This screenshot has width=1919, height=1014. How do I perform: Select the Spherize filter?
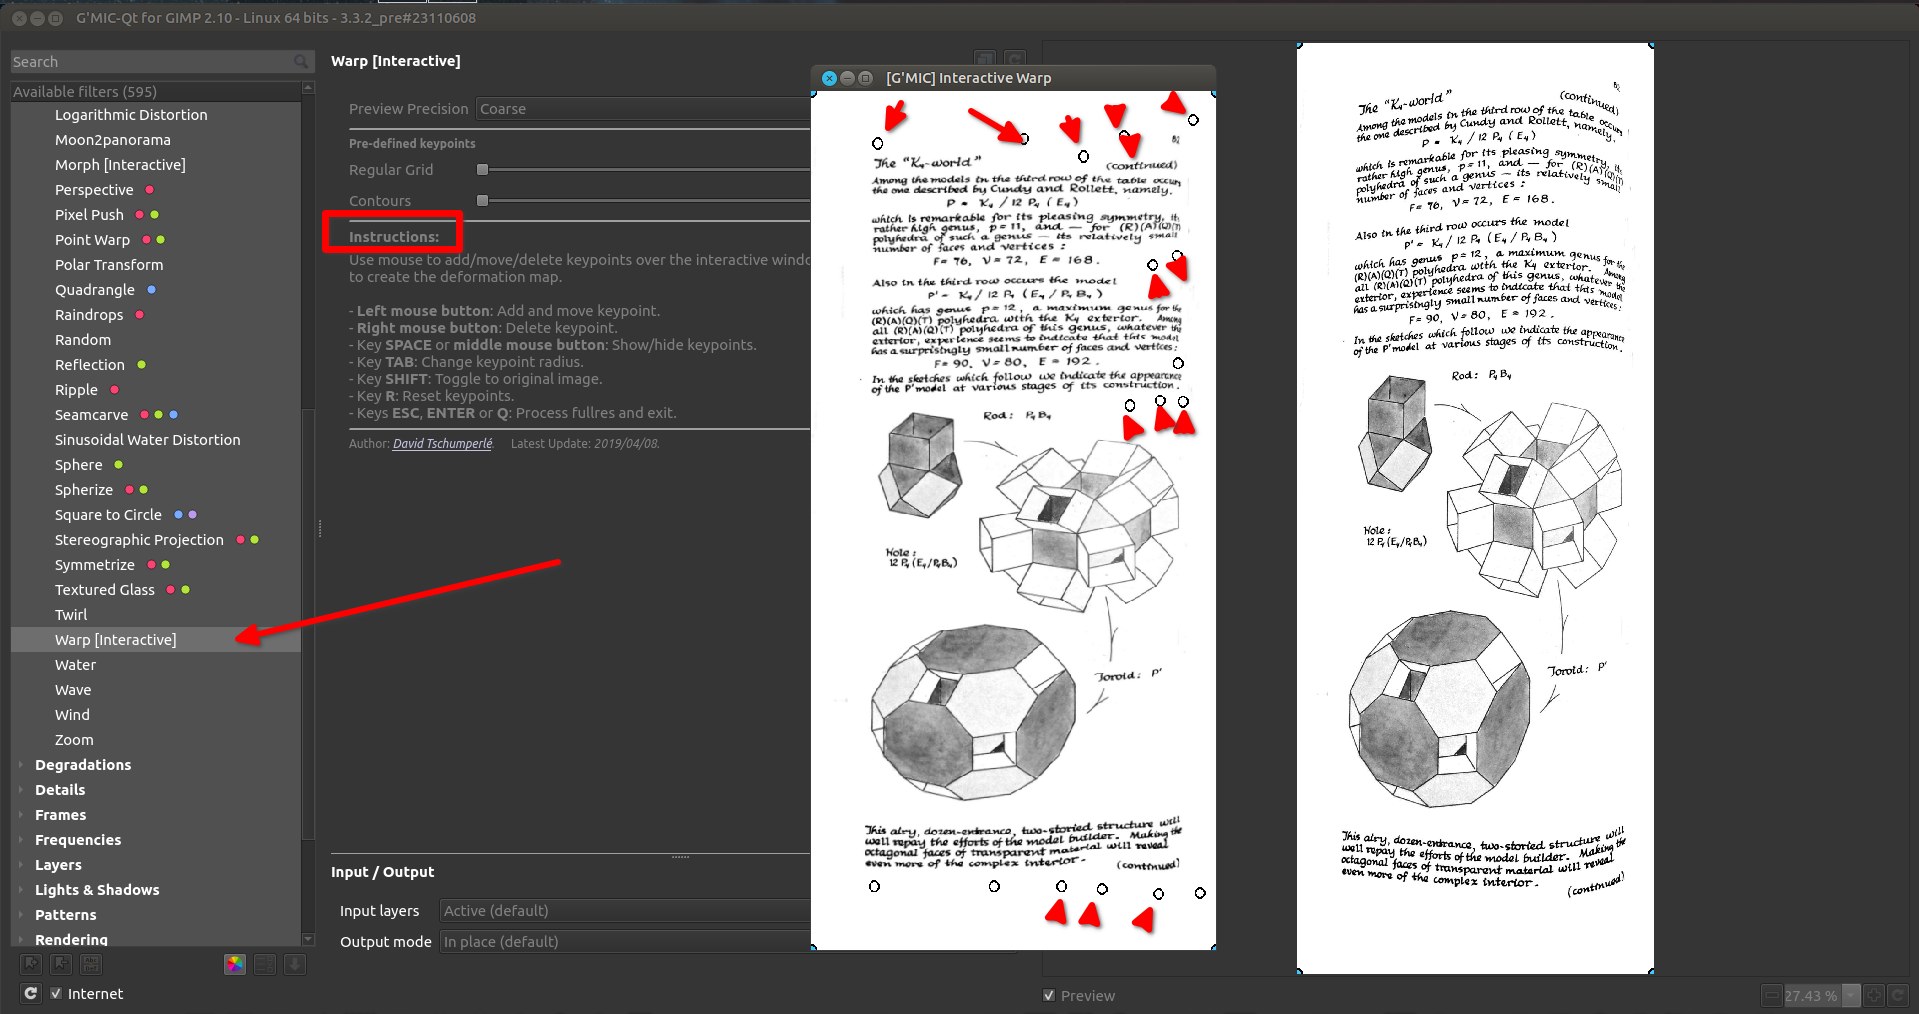tap(84, 490)
